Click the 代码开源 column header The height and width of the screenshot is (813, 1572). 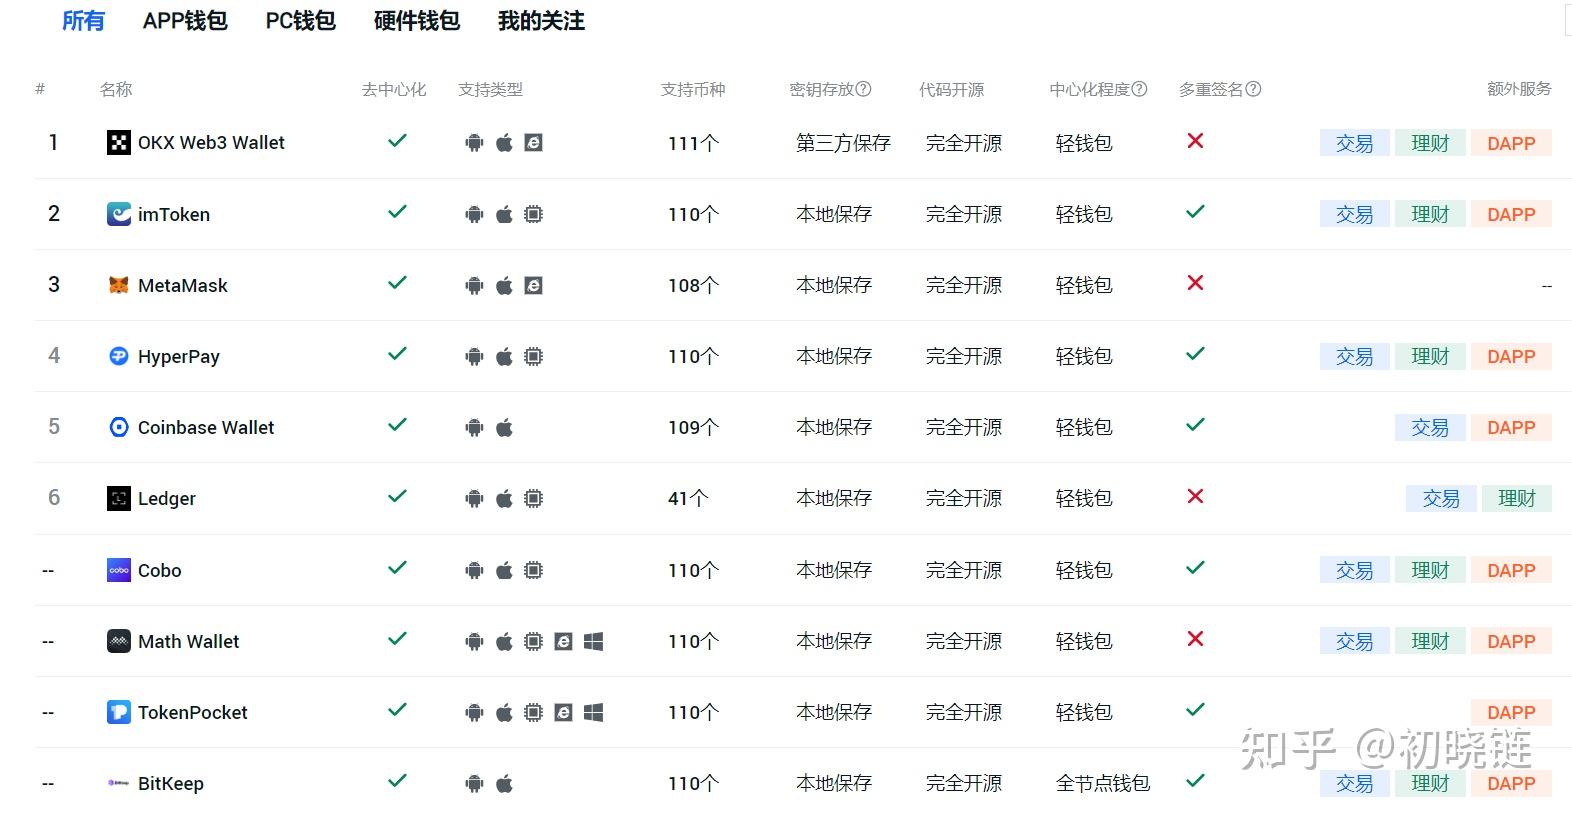click(951, 89)
